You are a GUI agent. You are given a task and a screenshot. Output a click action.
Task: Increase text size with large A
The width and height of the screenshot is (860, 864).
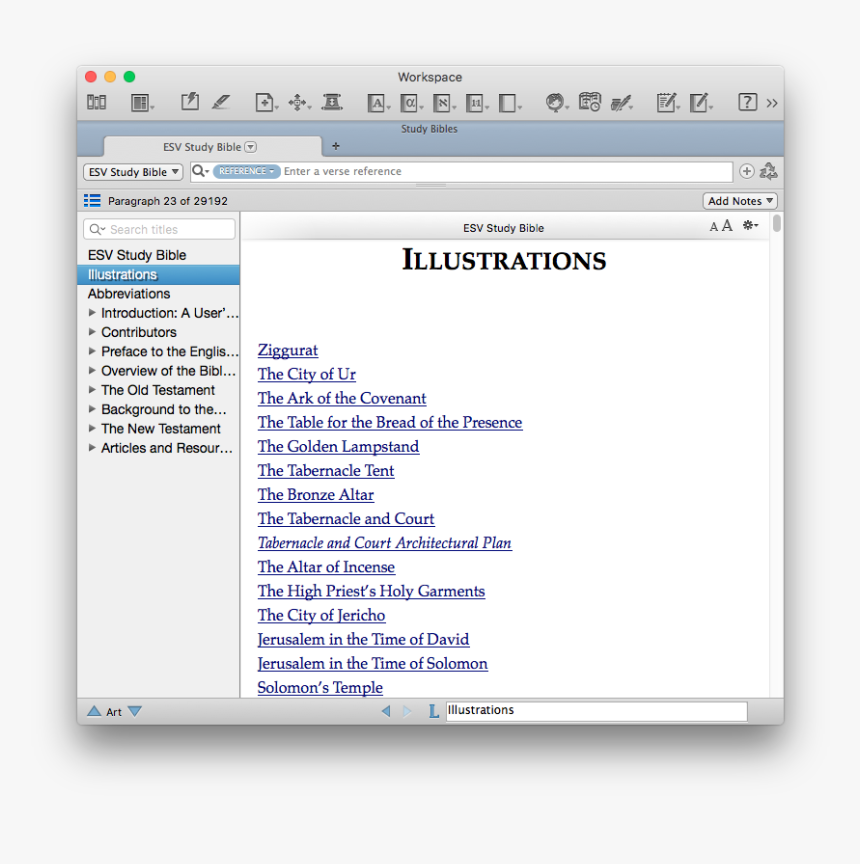coord(727,226)
